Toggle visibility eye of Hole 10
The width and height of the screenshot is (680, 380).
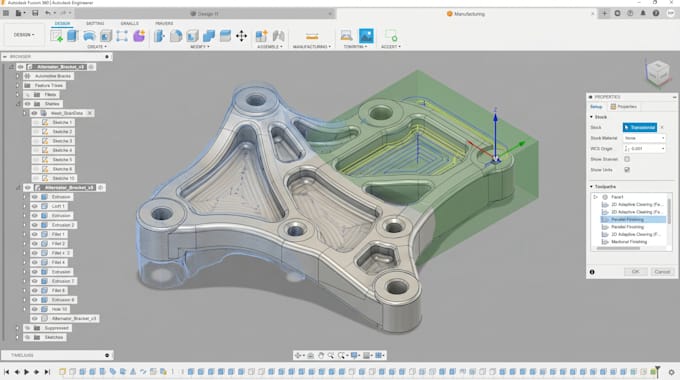35,309
